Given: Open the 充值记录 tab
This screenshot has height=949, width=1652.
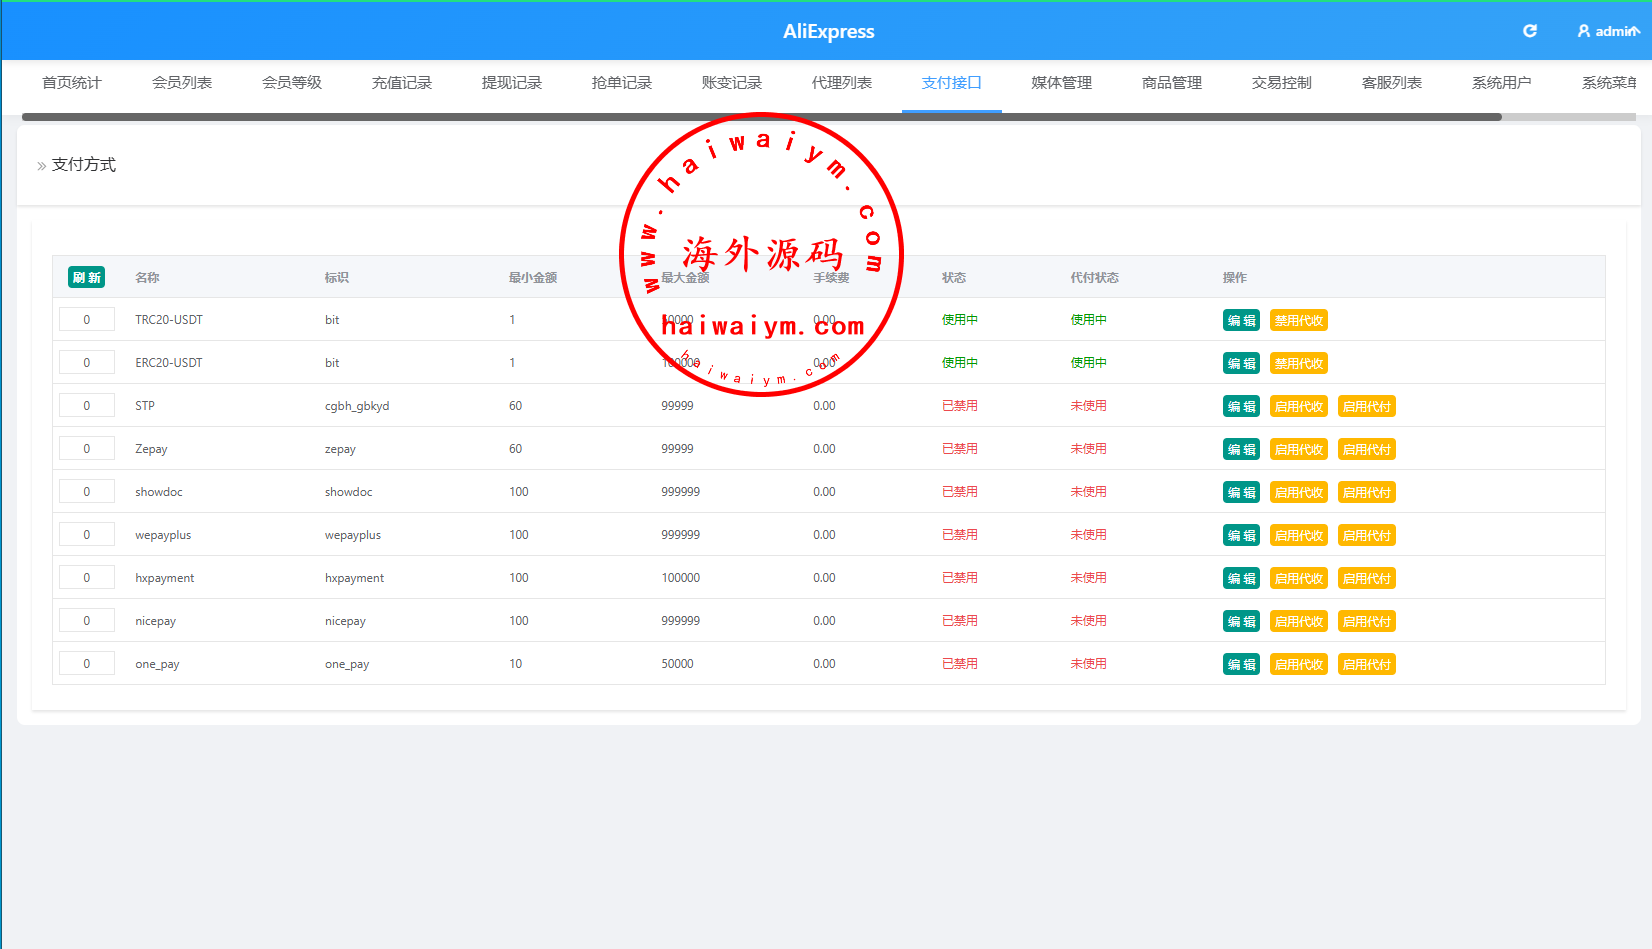Looking at the screenshot, I should 402,83.
